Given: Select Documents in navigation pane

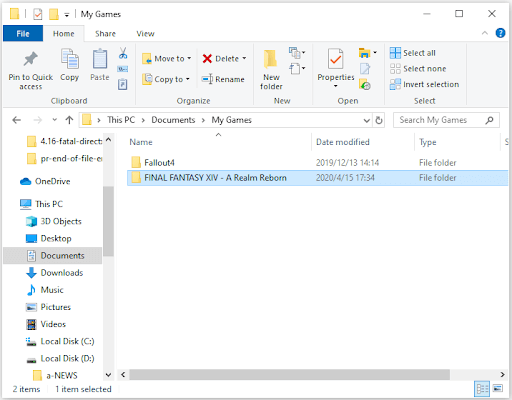Looking at the screenshot, I should 53,256.
